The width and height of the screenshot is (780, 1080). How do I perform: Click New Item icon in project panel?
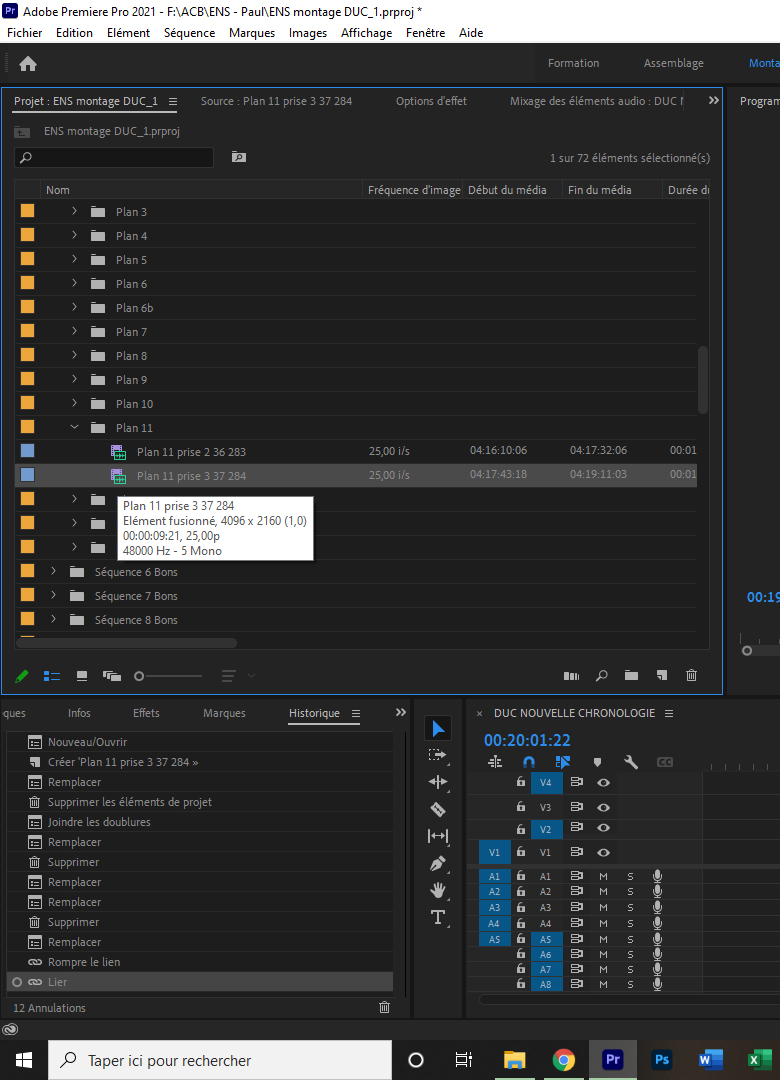click(x=661, y=676)
